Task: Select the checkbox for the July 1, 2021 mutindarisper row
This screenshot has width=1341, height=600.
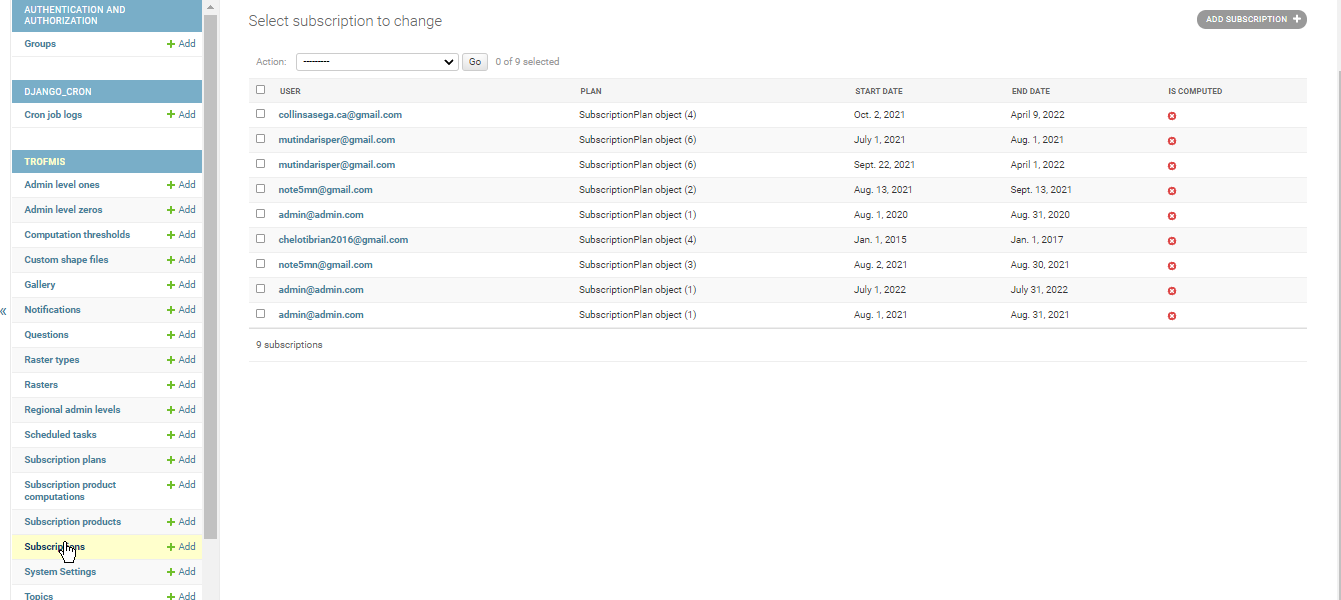Action: click(261, 139)
